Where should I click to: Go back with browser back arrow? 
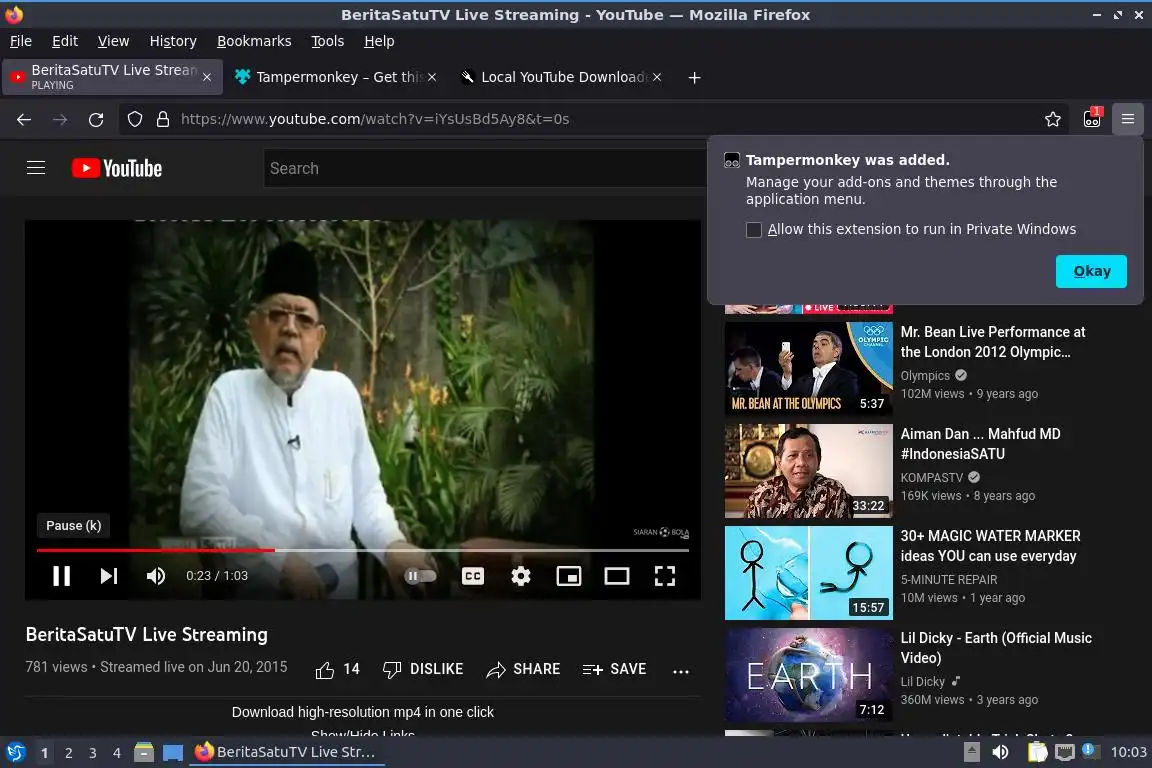click(24, 119)
